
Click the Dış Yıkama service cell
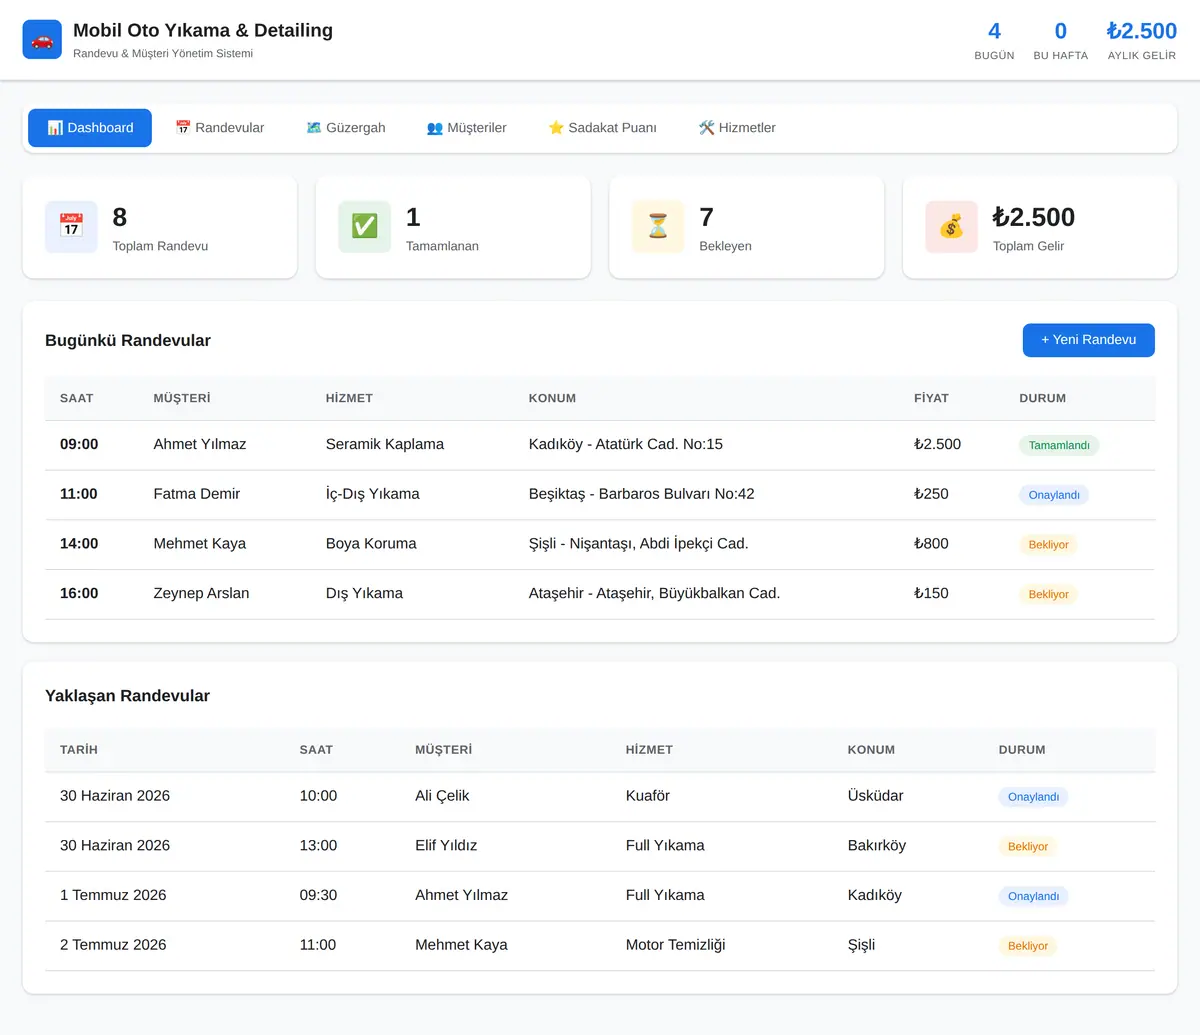[x=364, y=593]
